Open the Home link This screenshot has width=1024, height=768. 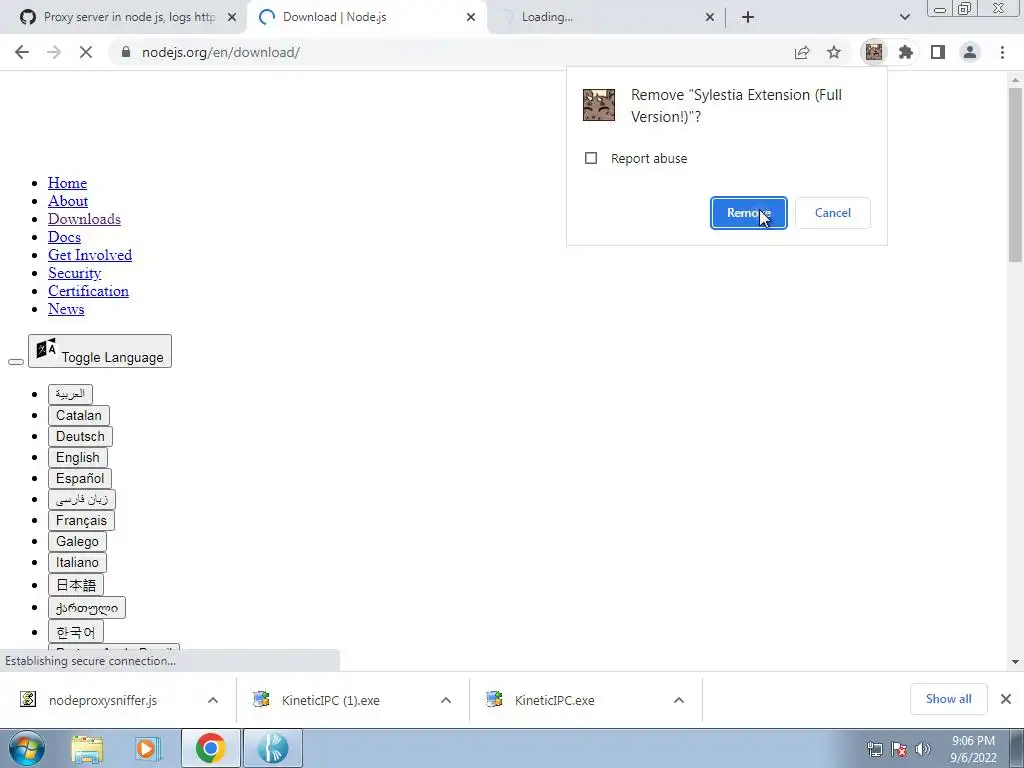tap(67, 183)
